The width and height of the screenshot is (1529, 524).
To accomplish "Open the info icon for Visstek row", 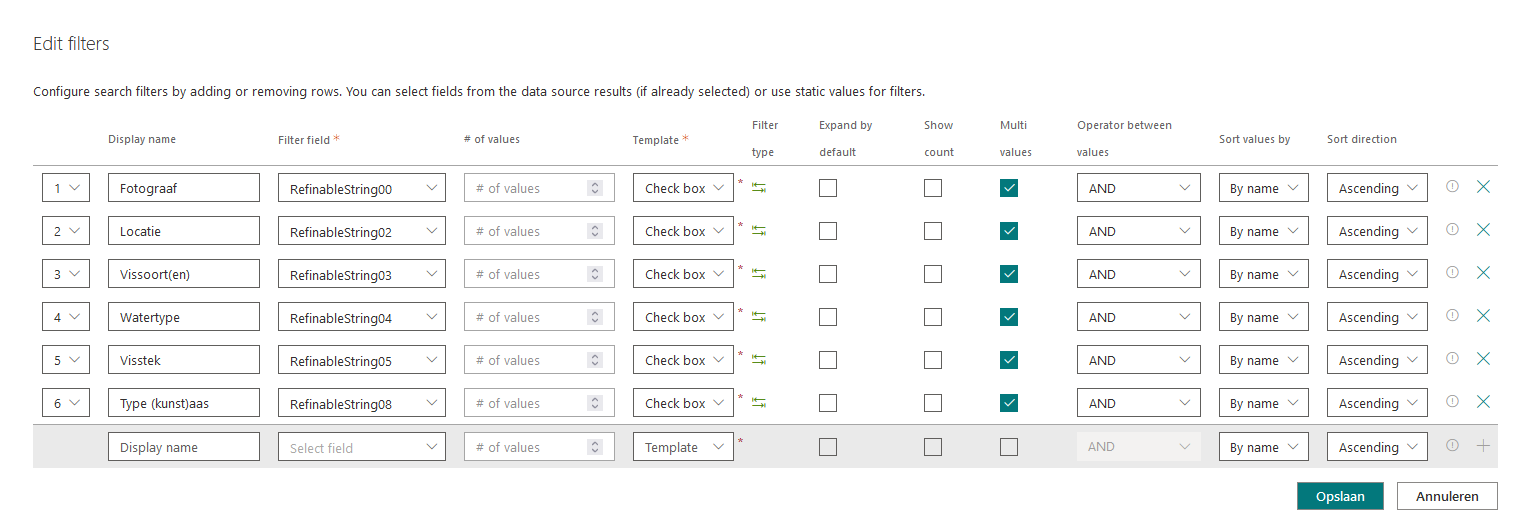I will tap(1452, 358).
